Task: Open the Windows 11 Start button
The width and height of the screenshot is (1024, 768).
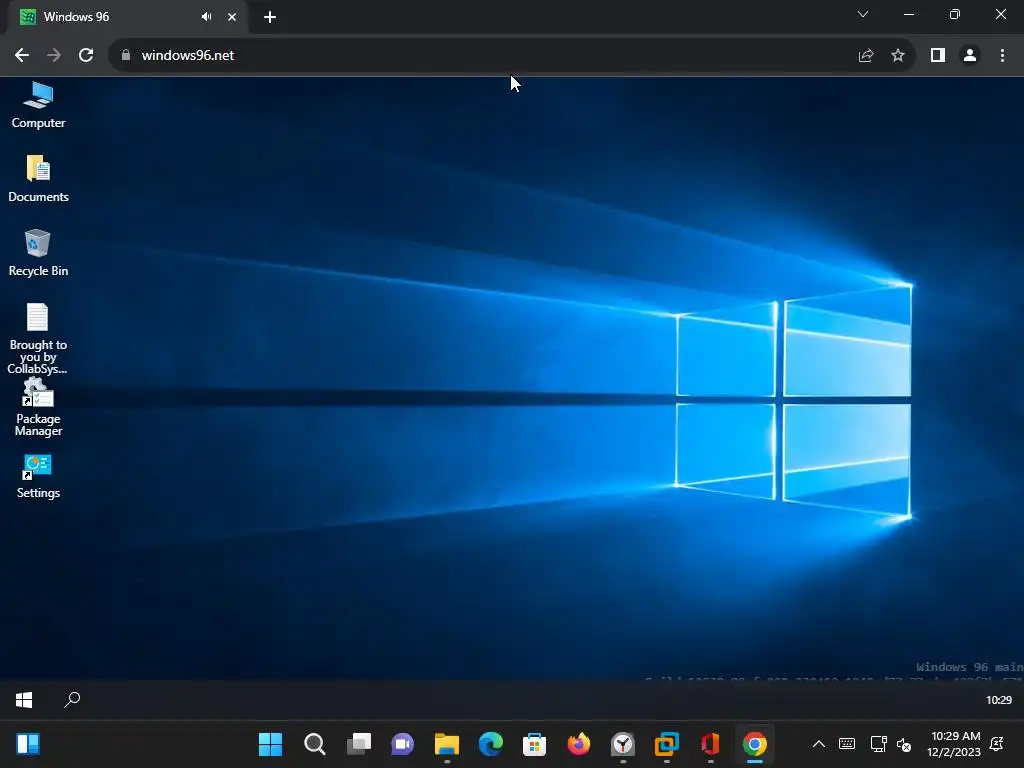Action: [270, 744]
